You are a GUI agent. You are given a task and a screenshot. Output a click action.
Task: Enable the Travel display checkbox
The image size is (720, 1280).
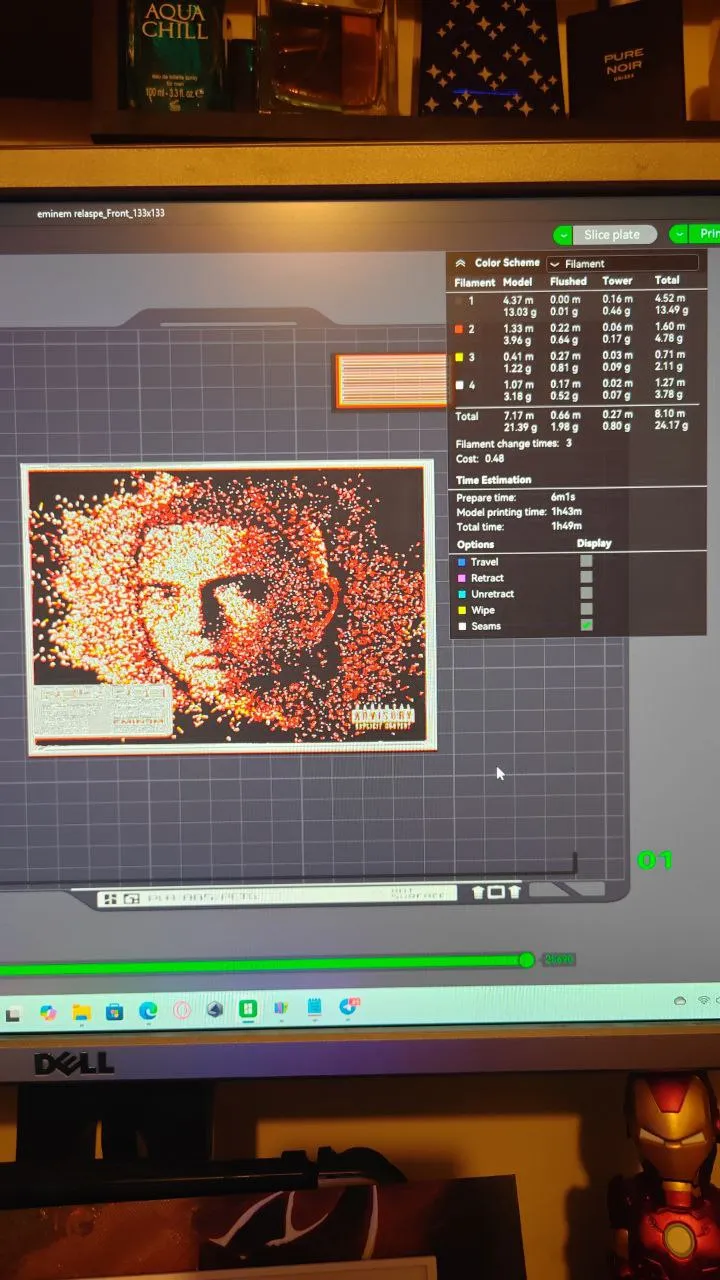(586, 561)
